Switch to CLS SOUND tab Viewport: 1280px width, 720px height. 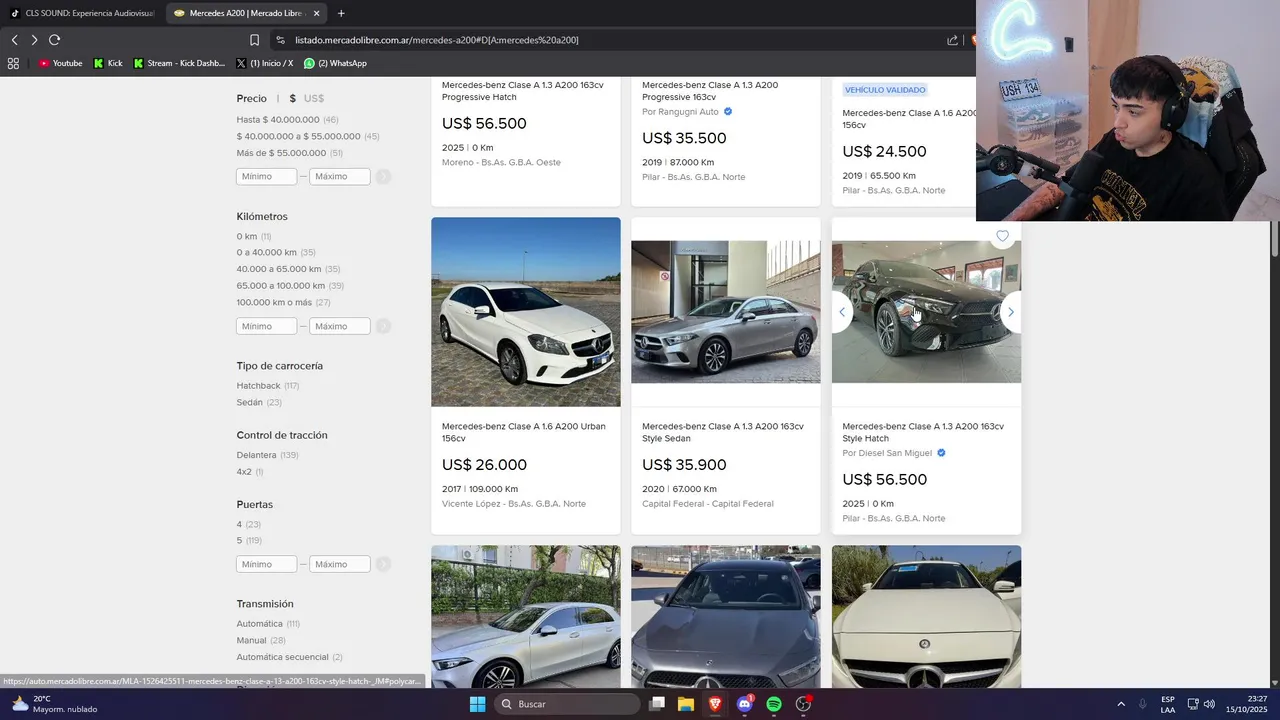pyautogui.click(x=82, y=13)
